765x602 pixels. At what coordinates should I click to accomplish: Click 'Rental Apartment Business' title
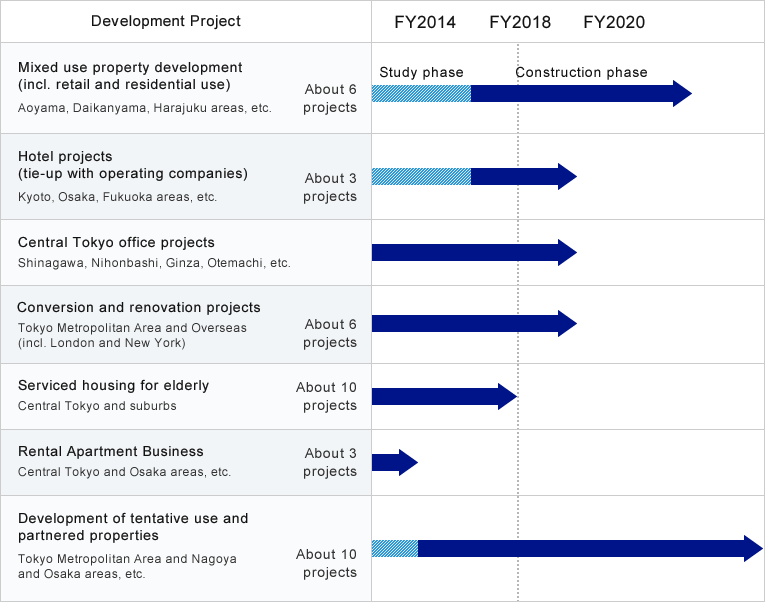tap(111, 451)
